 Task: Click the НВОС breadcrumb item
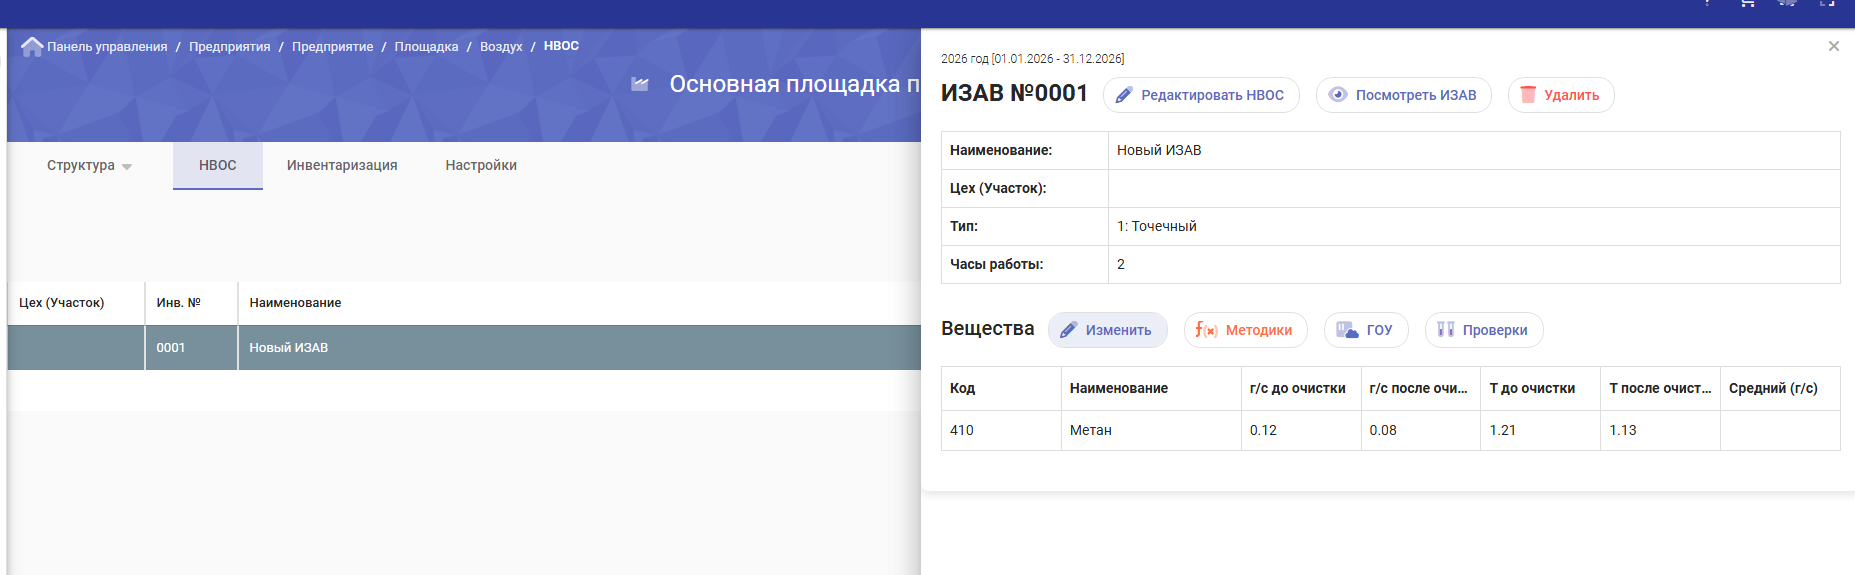(x=561, y=46)
